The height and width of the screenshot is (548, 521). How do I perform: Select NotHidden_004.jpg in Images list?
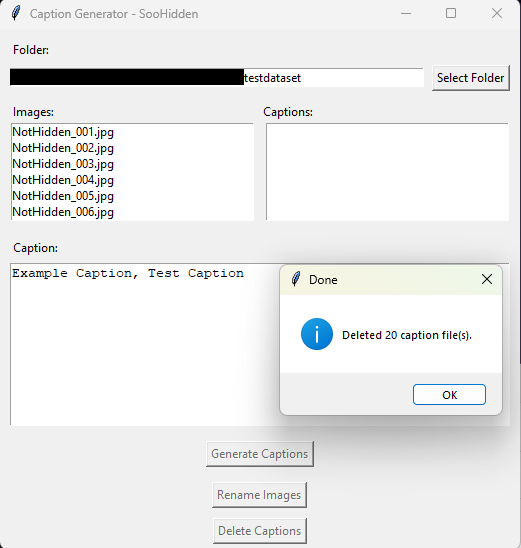click(x=132, y=180)
